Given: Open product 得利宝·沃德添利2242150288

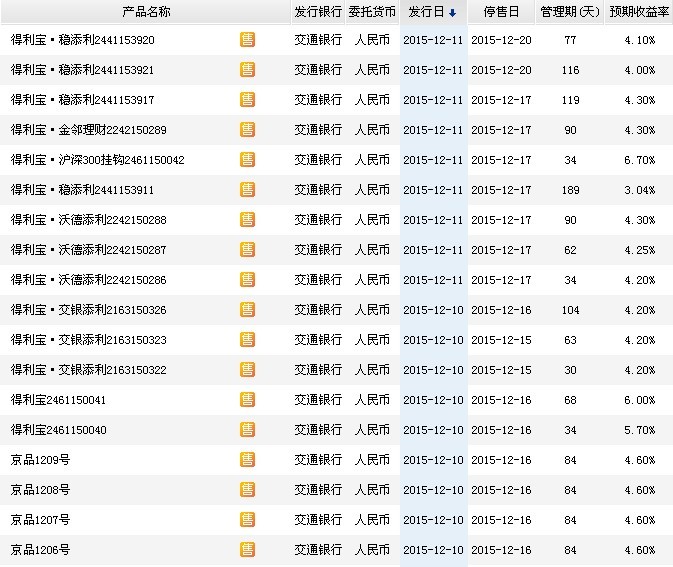Looking at the screenshot, I should pyautogui.click(x=89, y=220).
